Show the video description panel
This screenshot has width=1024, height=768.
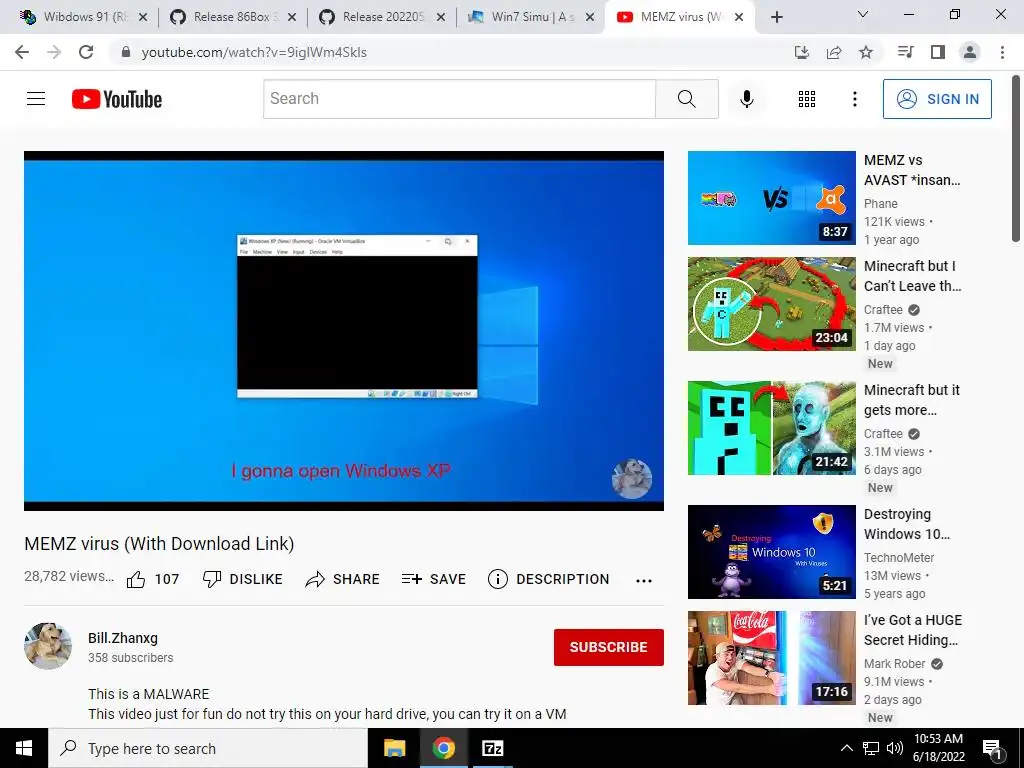click(549, 579)
